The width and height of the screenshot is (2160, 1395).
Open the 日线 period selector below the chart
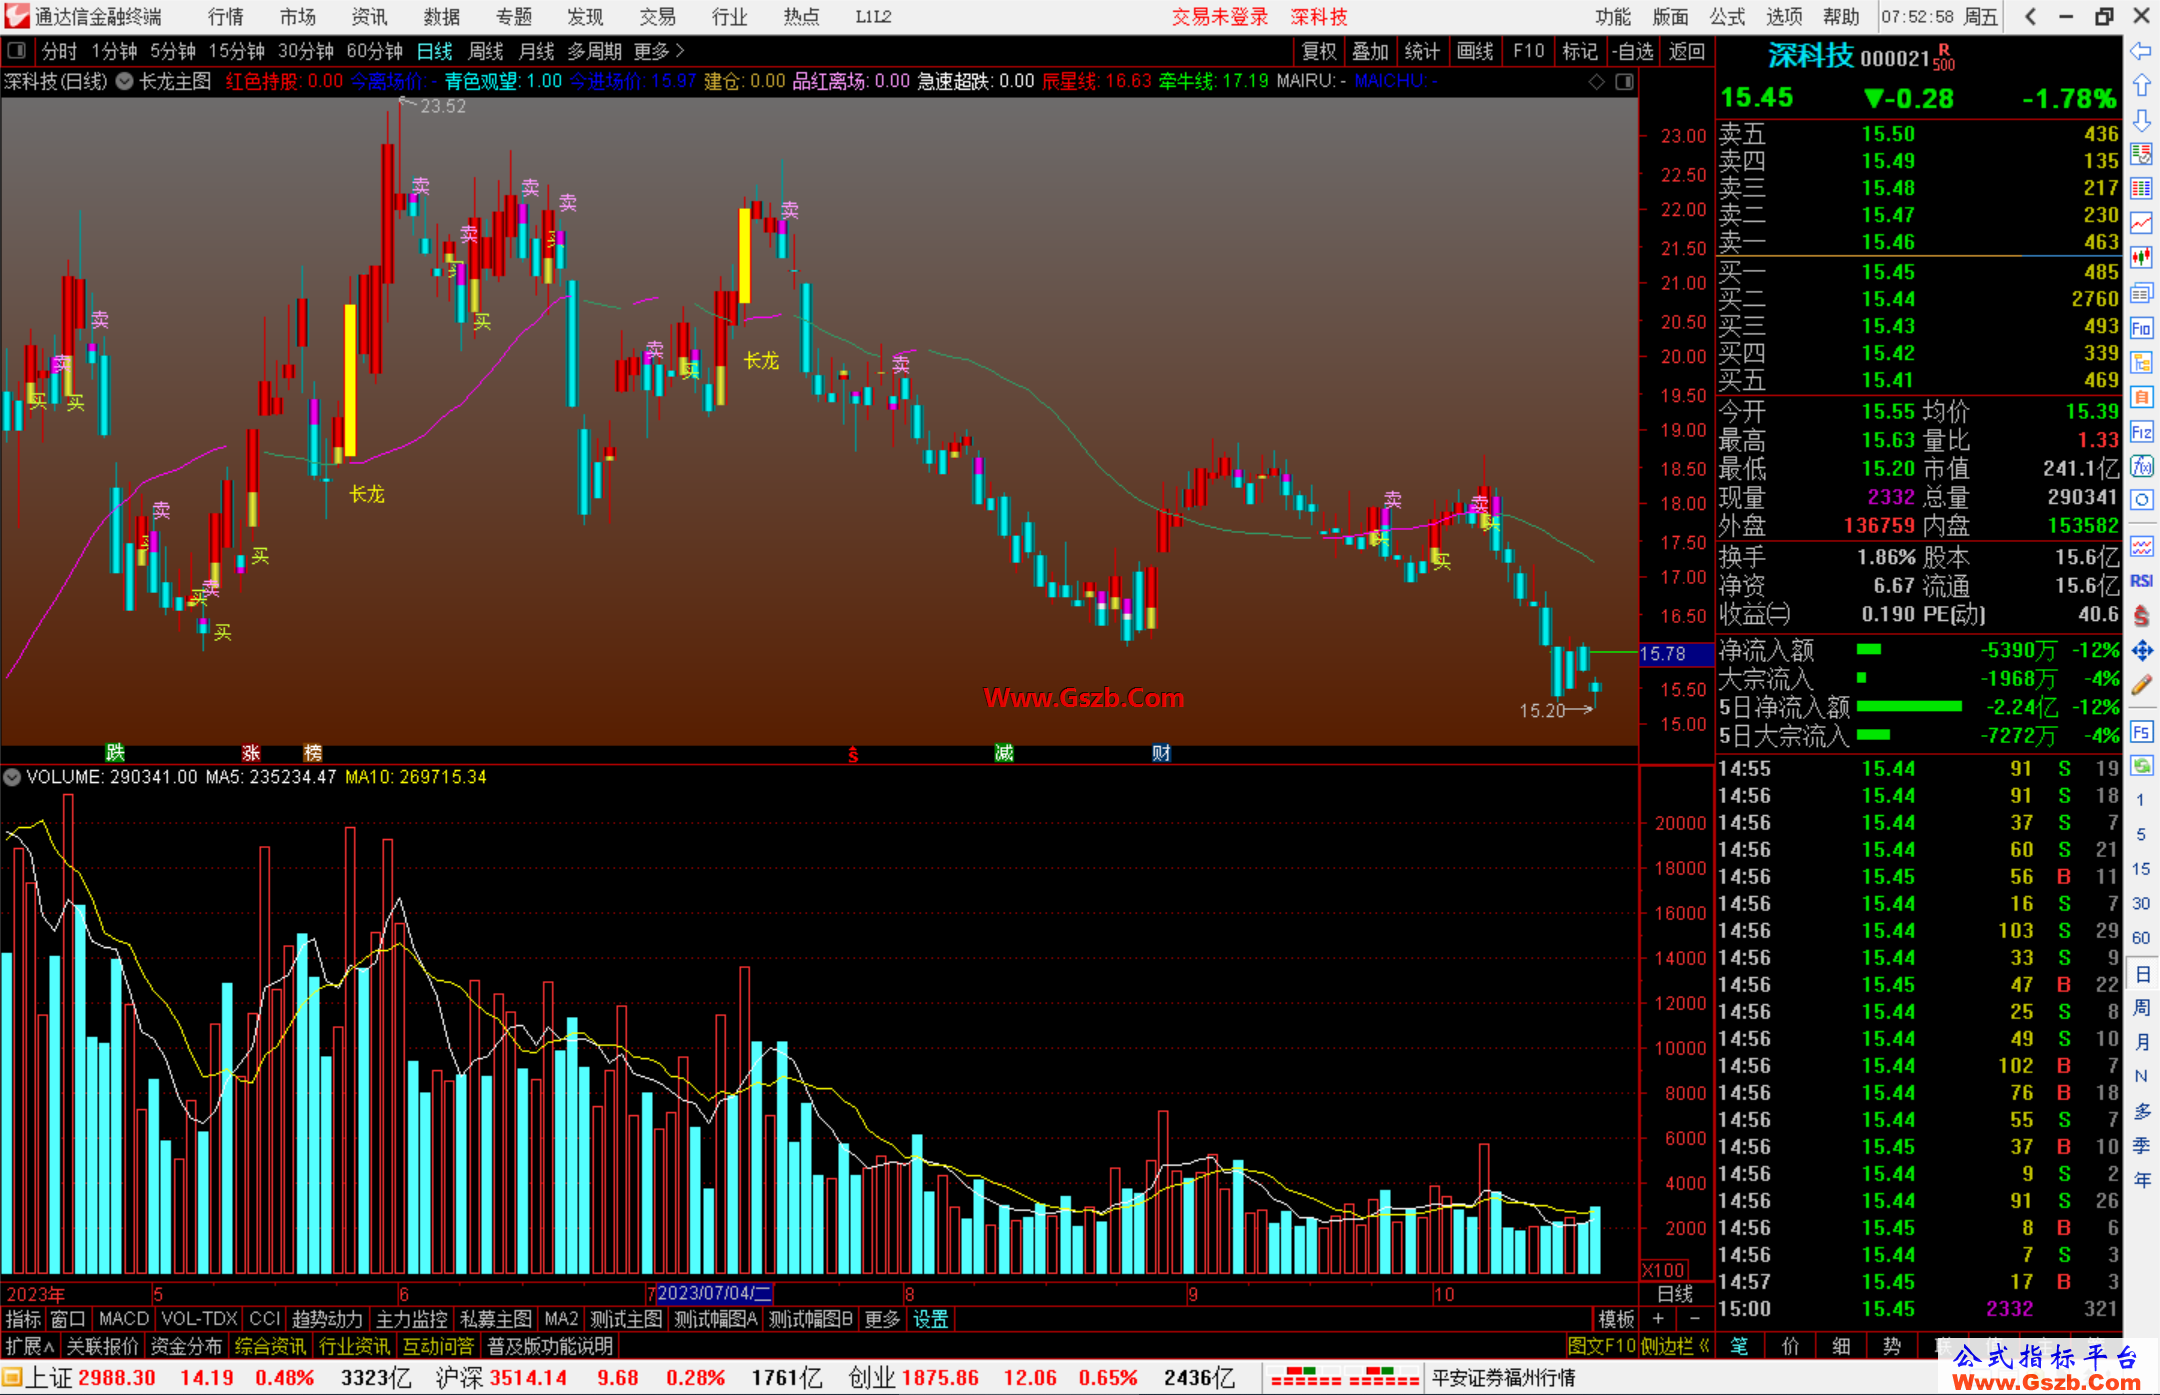(x=1676, y=1294)
